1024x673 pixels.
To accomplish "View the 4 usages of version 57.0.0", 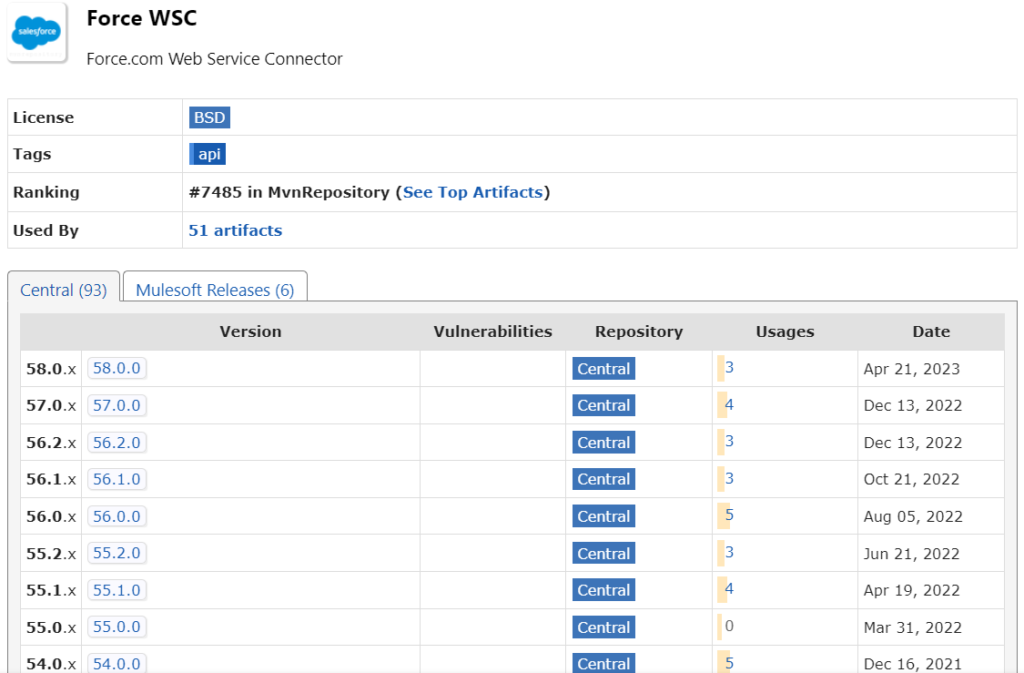I will click(x=729, y=405).
